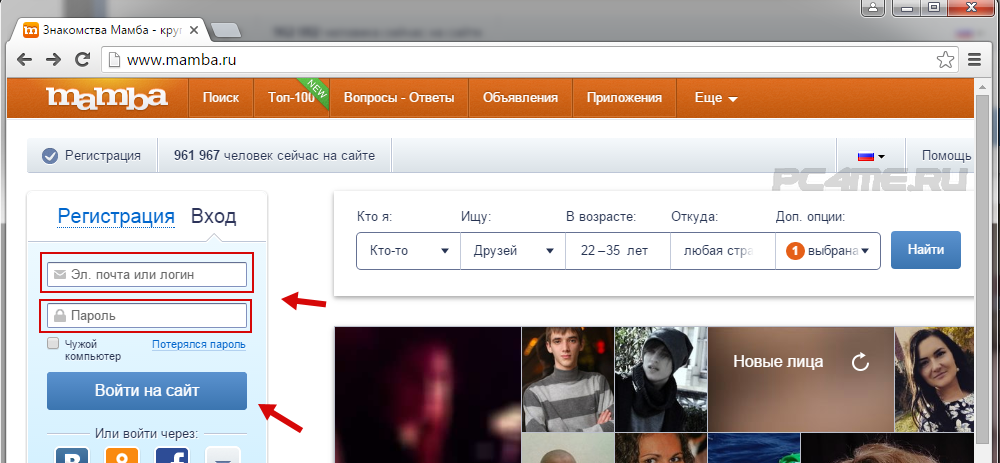Screen dimensions: 1000x463
Task: Click the "Потерялся пароль" link
Action: tap(198, 344)
